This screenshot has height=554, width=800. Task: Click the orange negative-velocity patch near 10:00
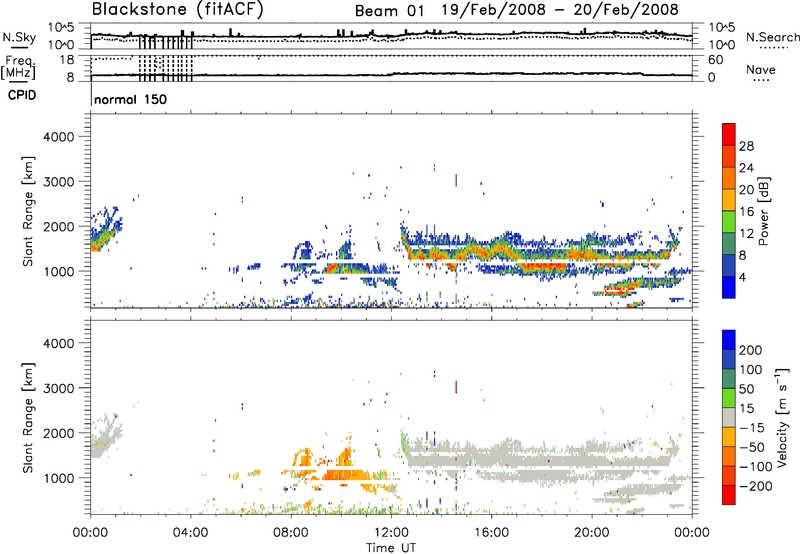click(x=343, y=475)
